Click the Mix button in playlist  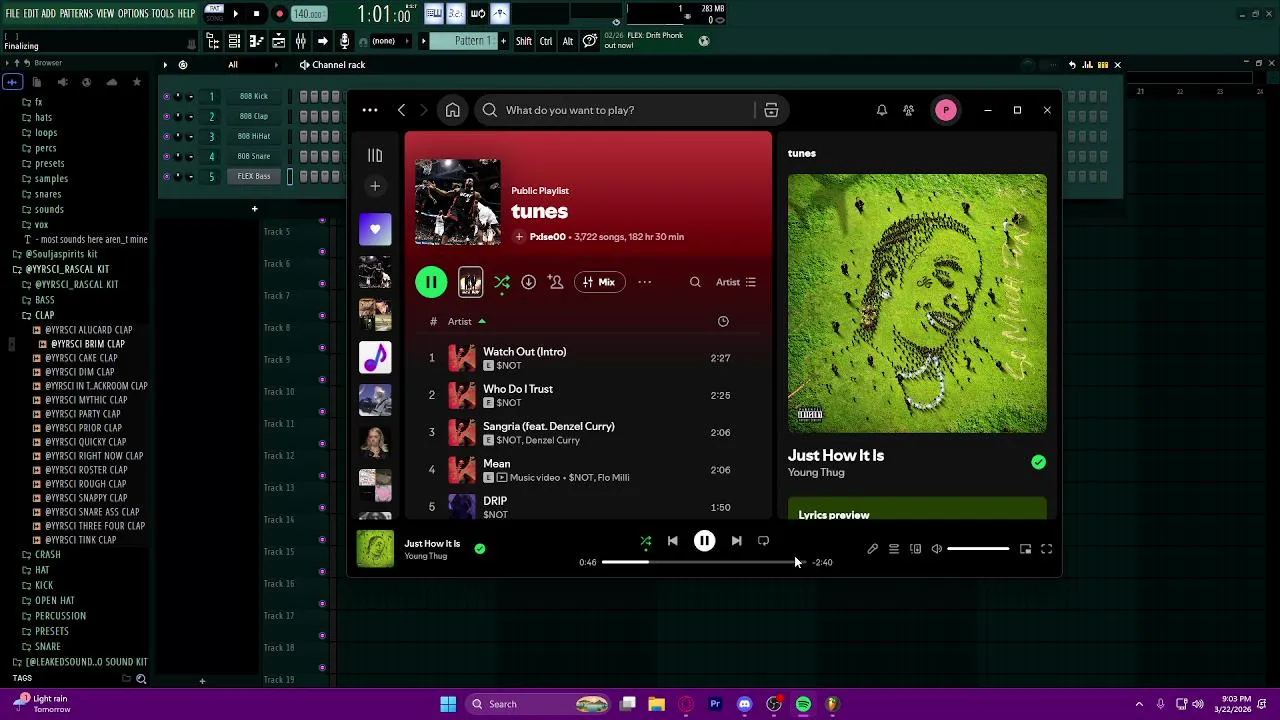pos(599,282)
